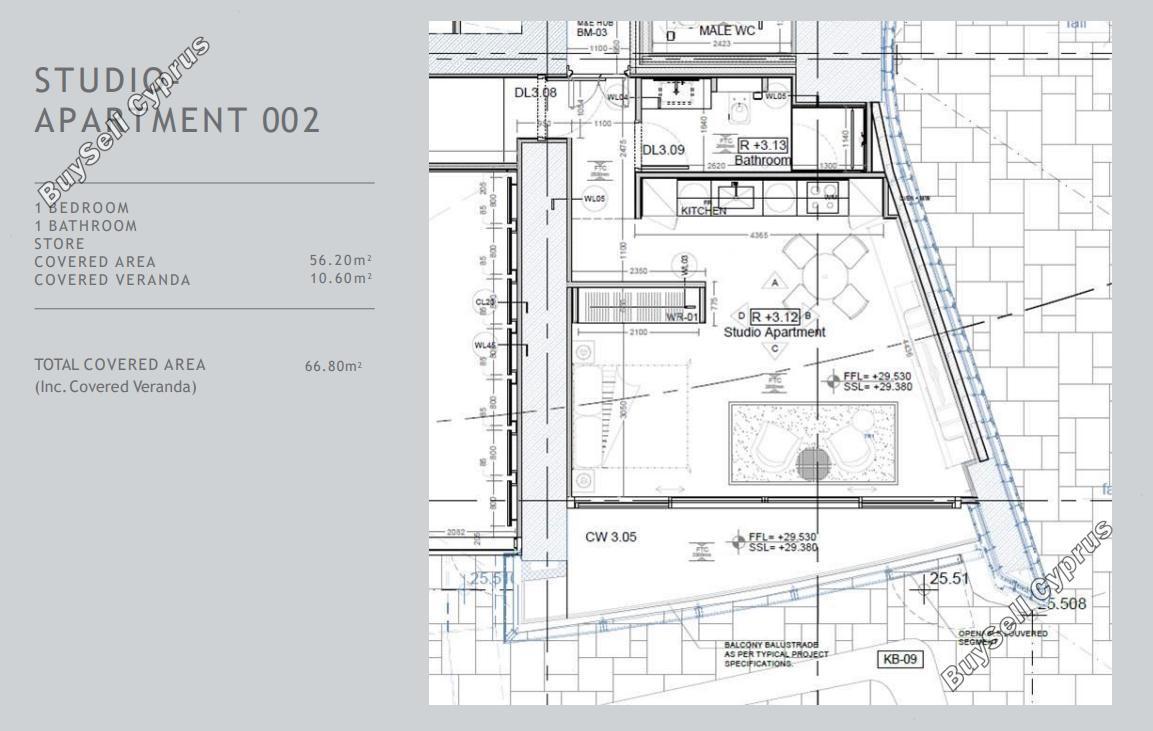Click the 'COVERED AREA' label
The width and height of the screenshot is (1153, 731).
[95, 262]
